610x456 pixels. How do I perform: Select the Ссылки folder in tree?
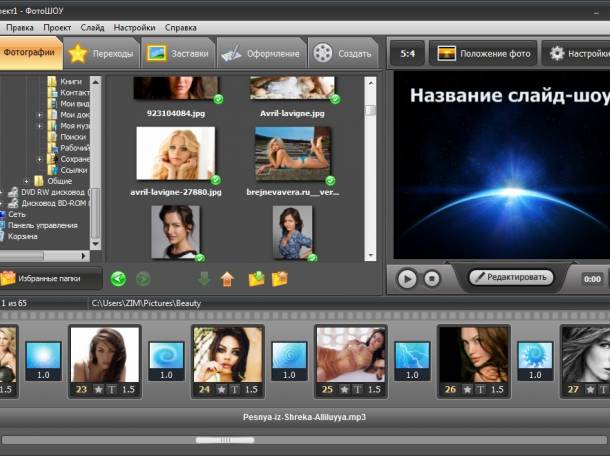point(74,170)
